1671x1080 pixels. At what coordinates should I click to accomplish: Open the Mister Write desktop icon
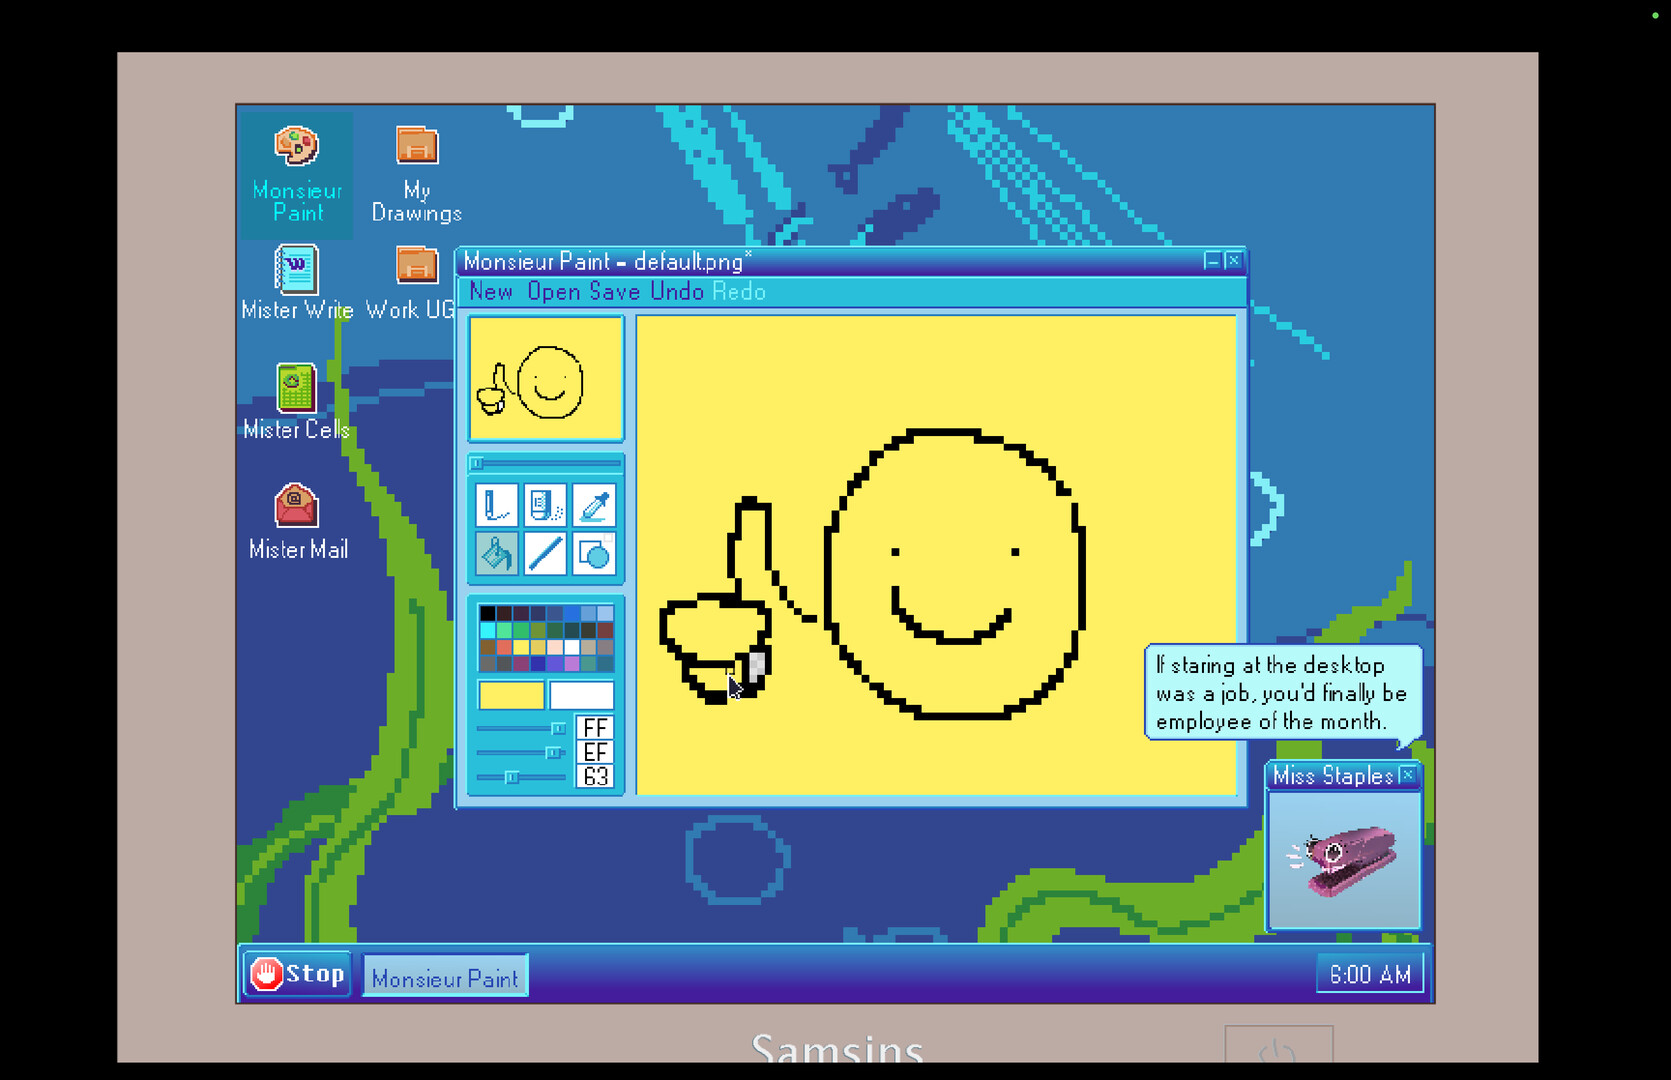(297, 283)
